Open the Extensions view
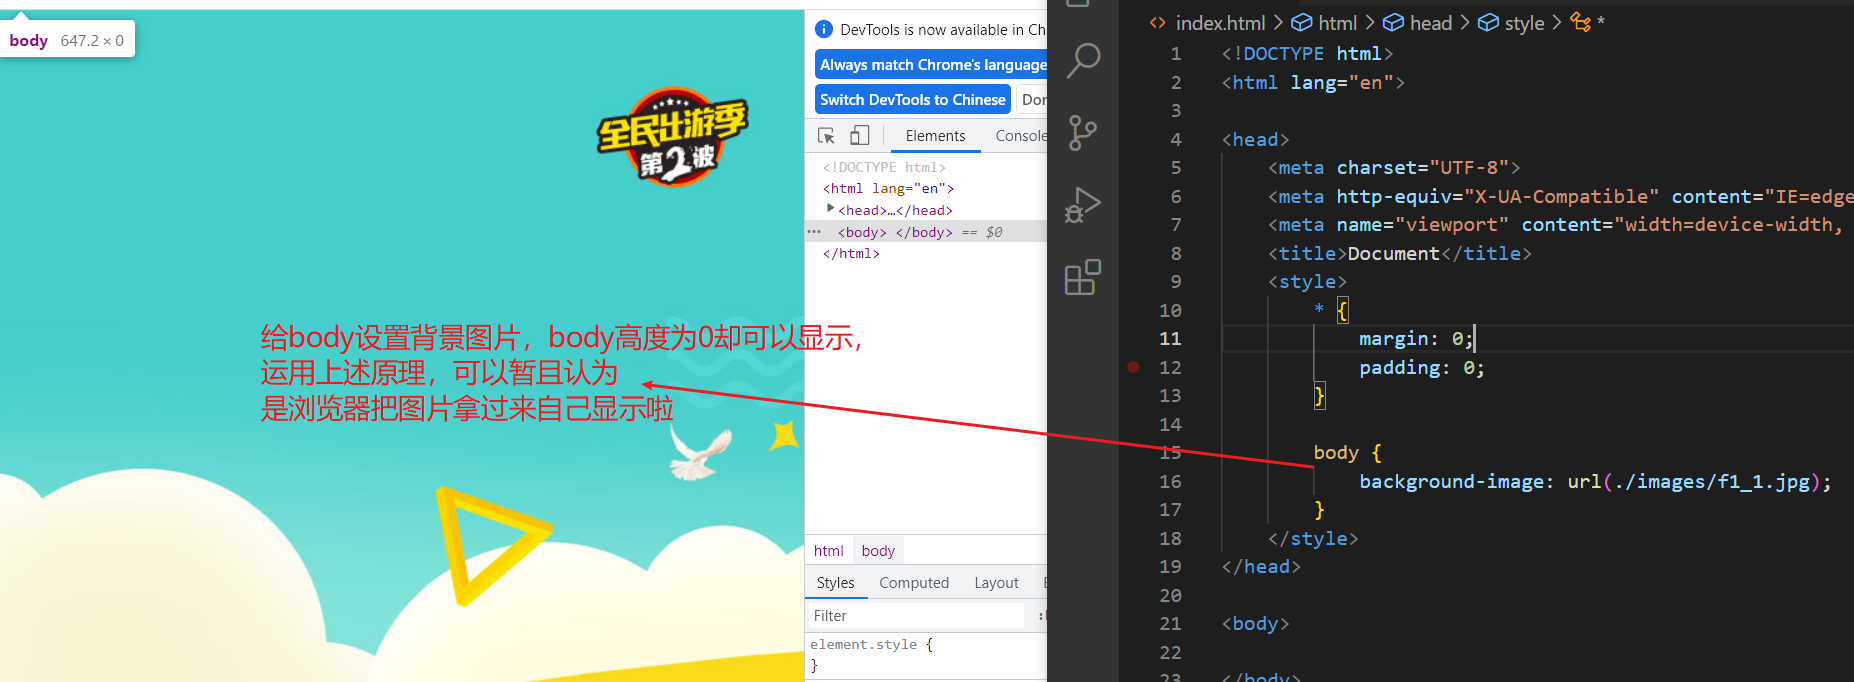The image size is (1854, 682). (1083, 277)
